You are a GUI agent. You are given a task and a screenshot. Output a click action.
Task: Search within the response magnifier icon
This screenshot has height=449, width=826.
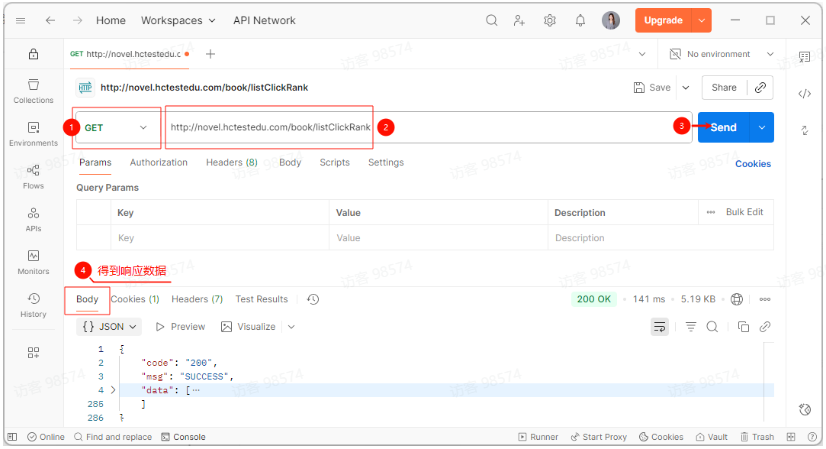(712, 327)
